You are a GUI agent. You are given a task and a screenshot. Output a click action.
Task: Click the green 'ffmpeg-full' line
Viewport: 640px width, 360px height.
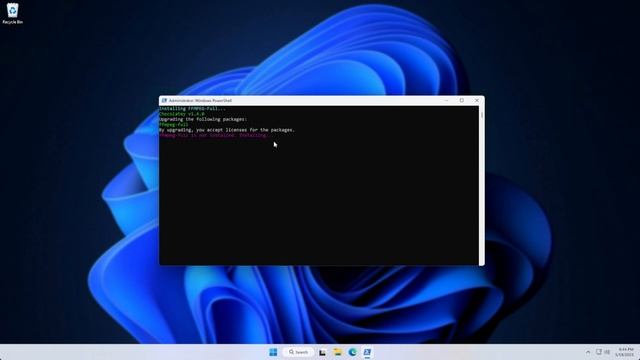174,124
